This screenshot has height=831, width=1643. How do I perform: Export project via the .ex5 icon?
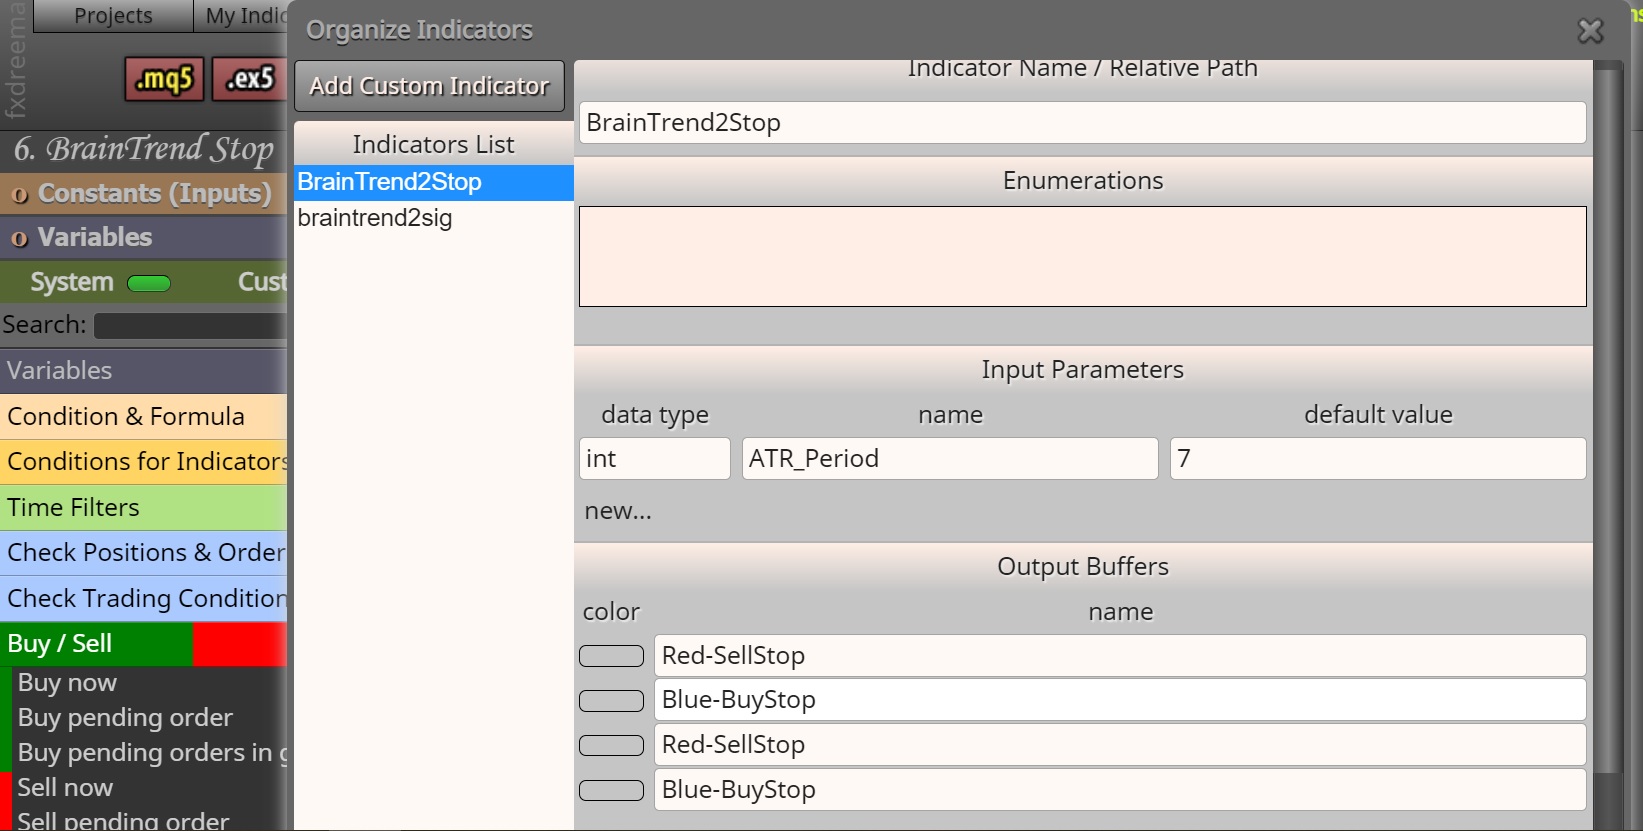pyautogui.click(x=249, y=79)
